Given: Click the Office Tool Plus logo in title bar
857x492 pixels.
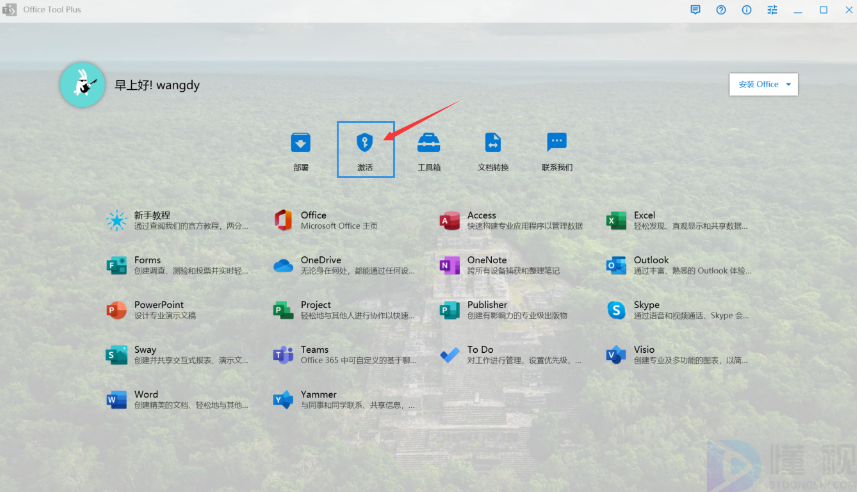Looking at the screenshot, I should pyautogui.click(x=9, y=10).
